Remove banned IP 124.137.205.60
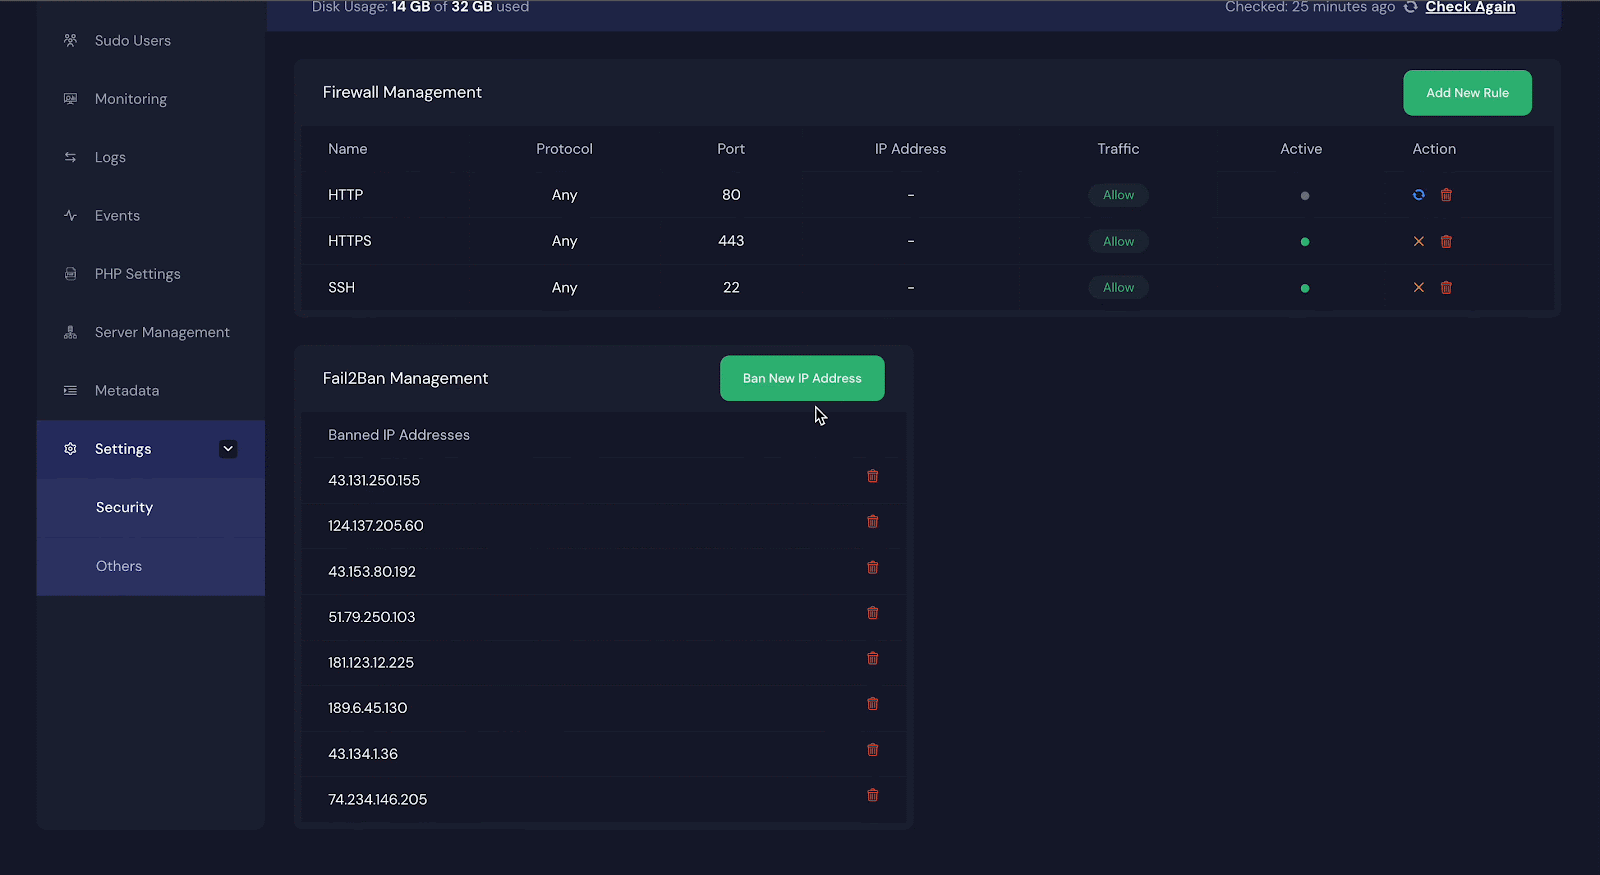 (x=872, y=522)
